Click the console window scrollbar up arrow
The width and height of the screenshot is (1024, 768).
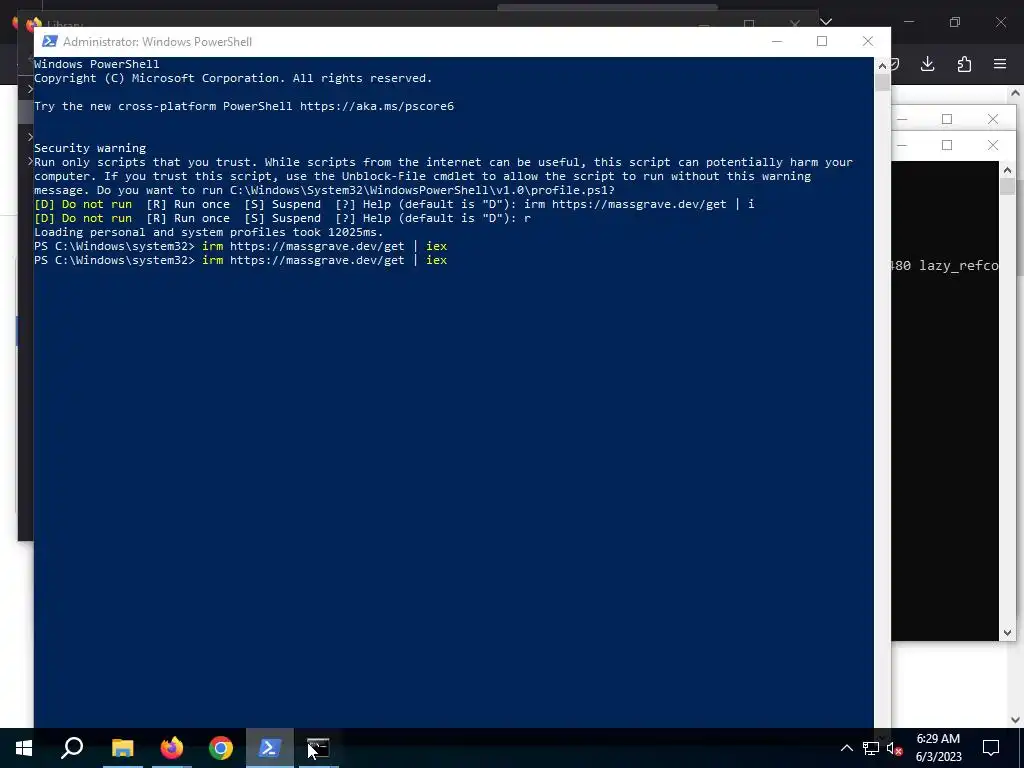pos(1007,170)
